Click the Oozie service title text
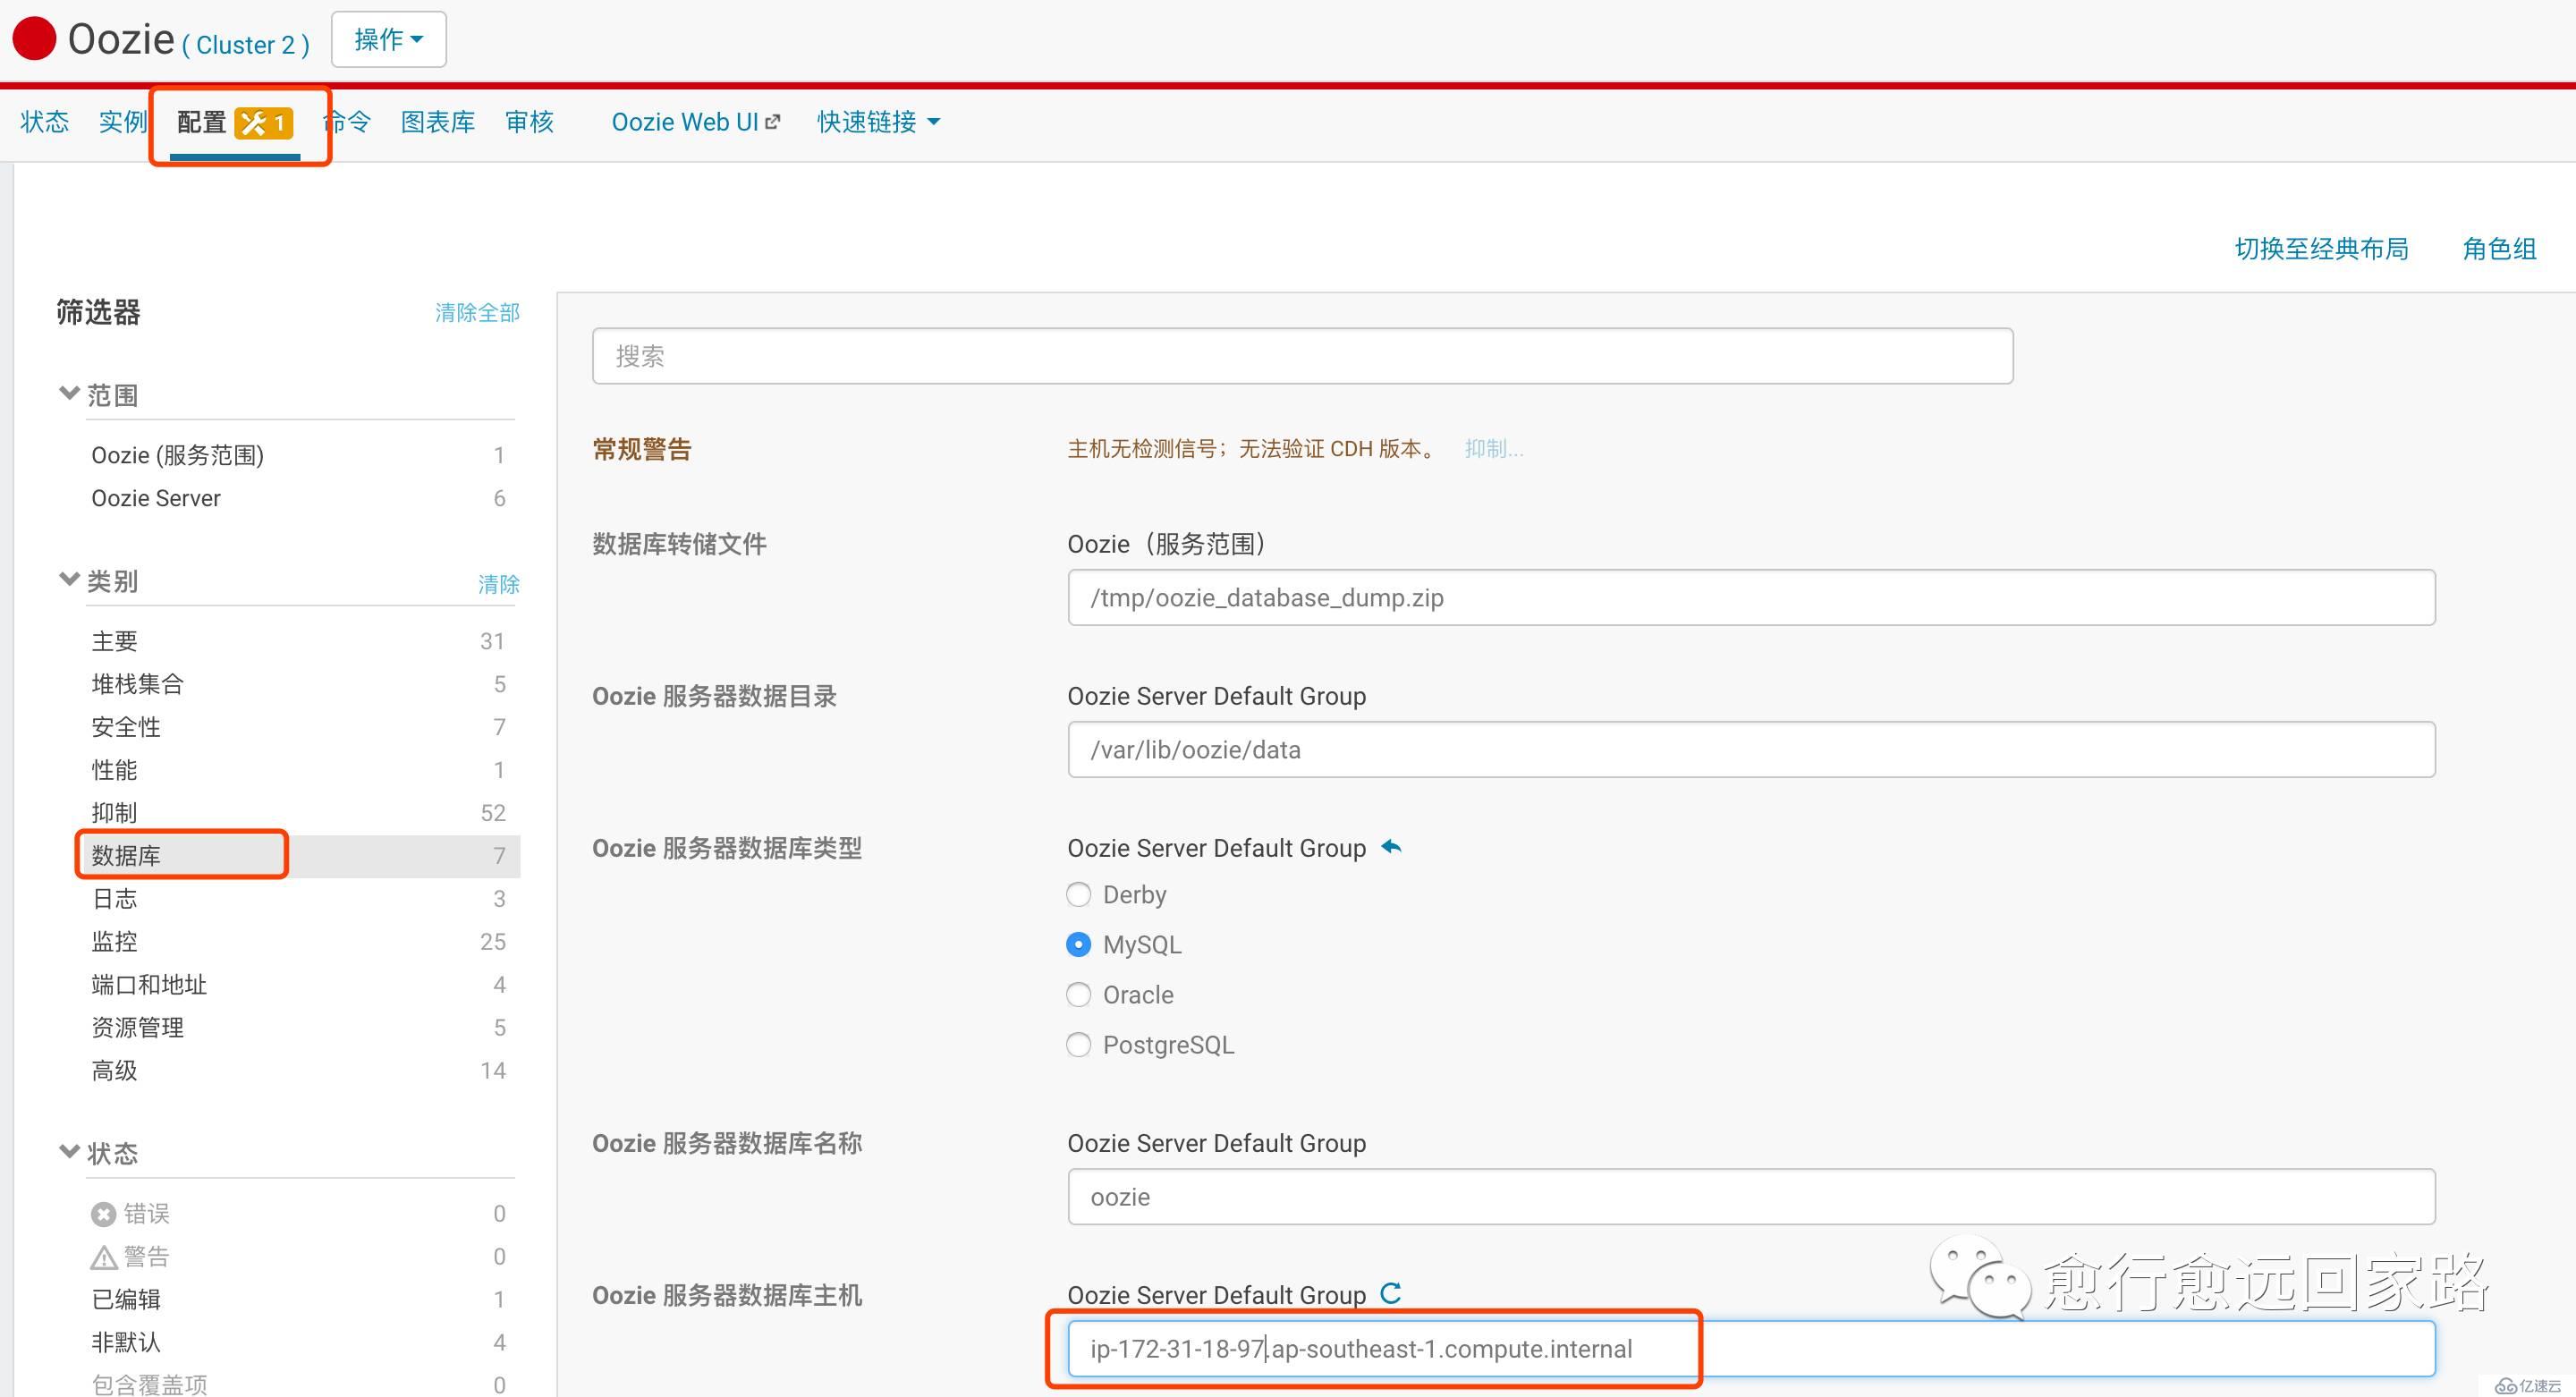2576x1397 pixels. [121, 39]
